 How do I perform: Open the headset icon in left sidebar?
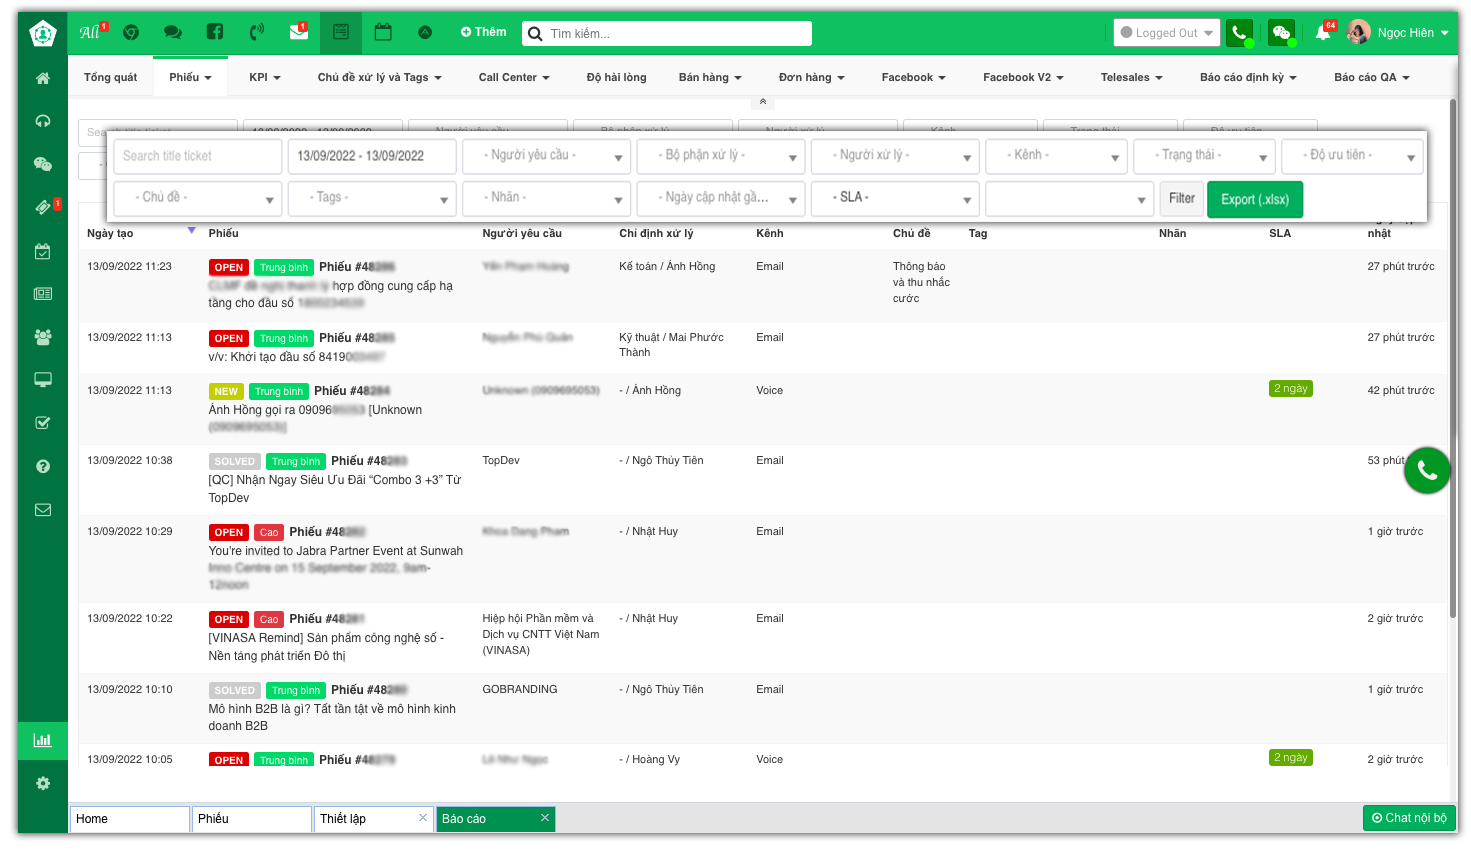click(43, 121)
